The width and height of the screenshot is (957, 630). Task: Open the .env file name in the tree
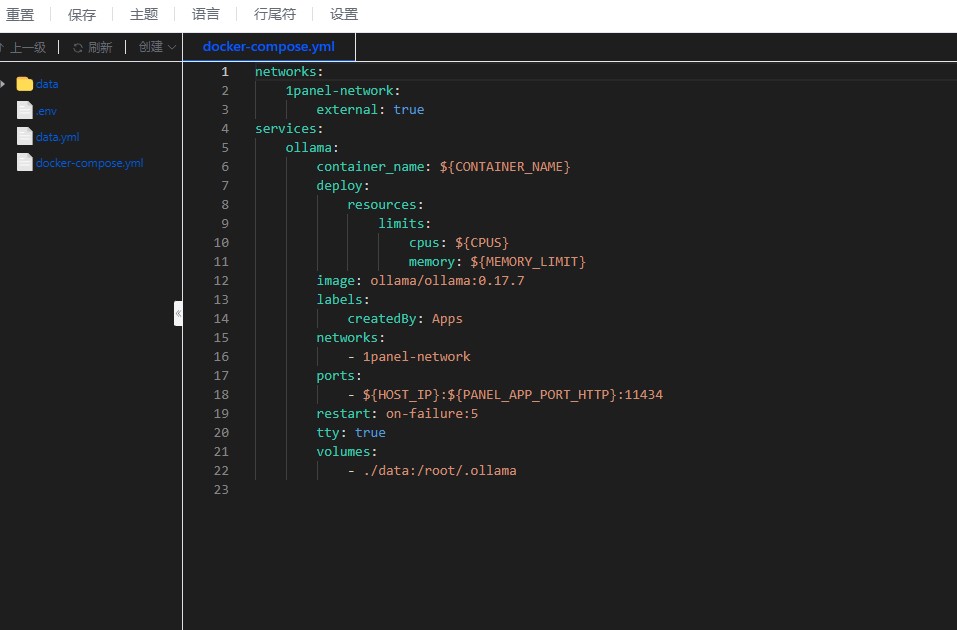[x=47, y=111]
